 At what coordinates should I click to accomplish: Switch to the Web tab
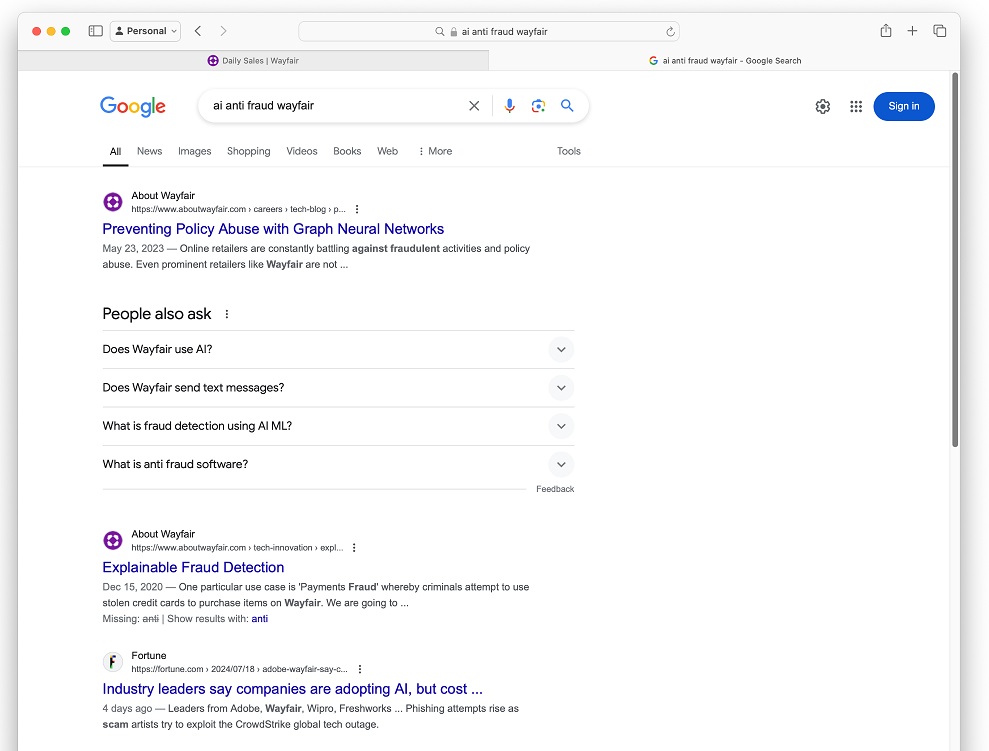[387, 151]
